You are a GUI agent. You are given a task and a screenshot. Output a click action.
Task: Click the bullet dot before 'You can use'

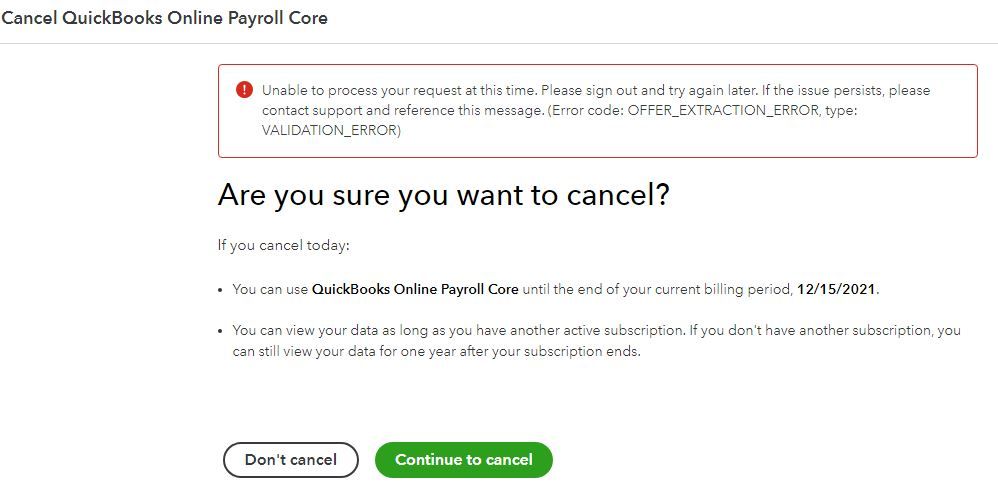click(221, 290)
